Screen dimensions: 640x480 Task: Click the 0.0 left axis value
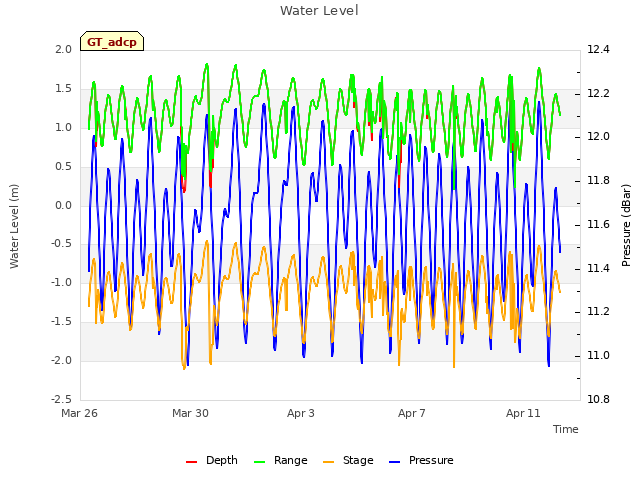tap(63, 205)
